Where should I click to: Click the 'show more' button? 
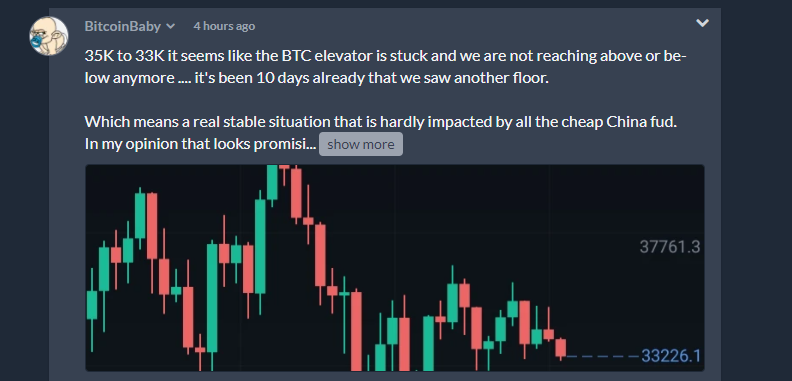[361, 144]
